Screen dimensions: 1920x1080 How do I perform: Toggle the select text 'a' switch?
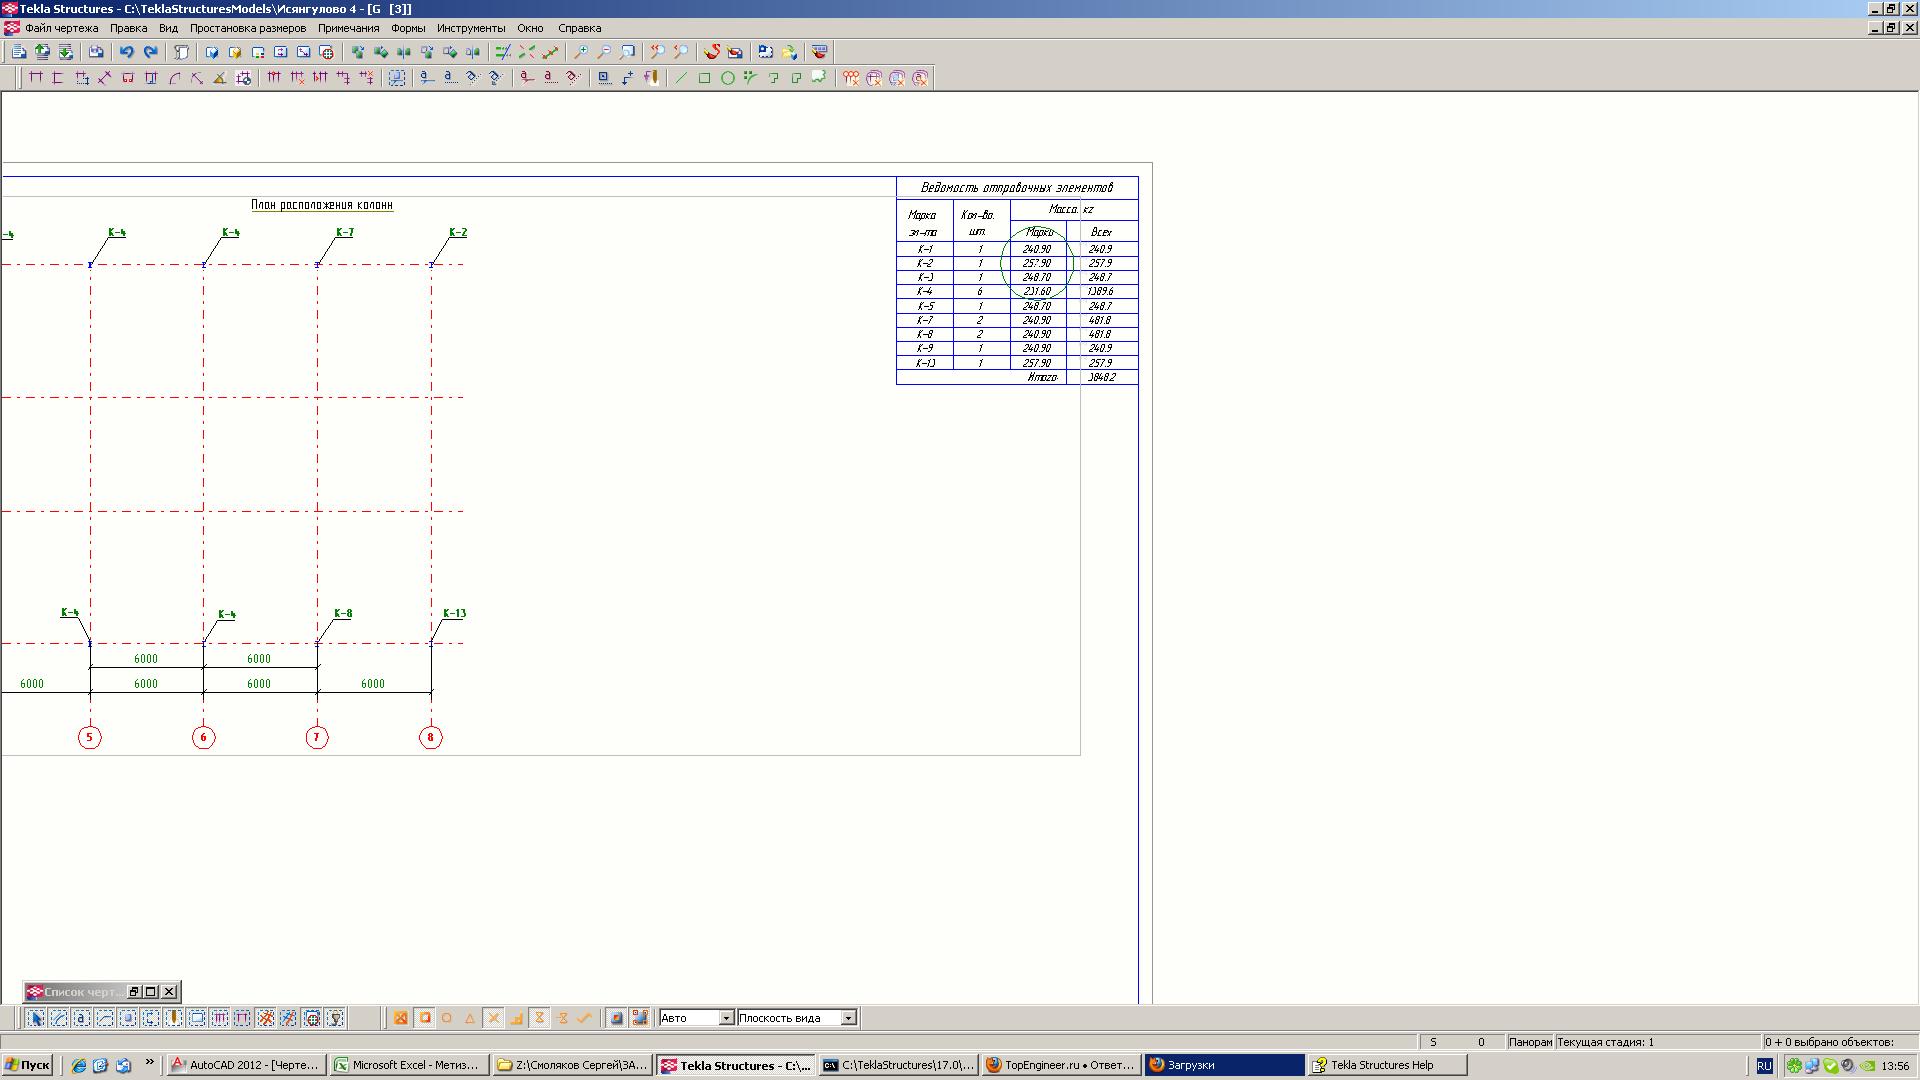(x=82, y=1018)
